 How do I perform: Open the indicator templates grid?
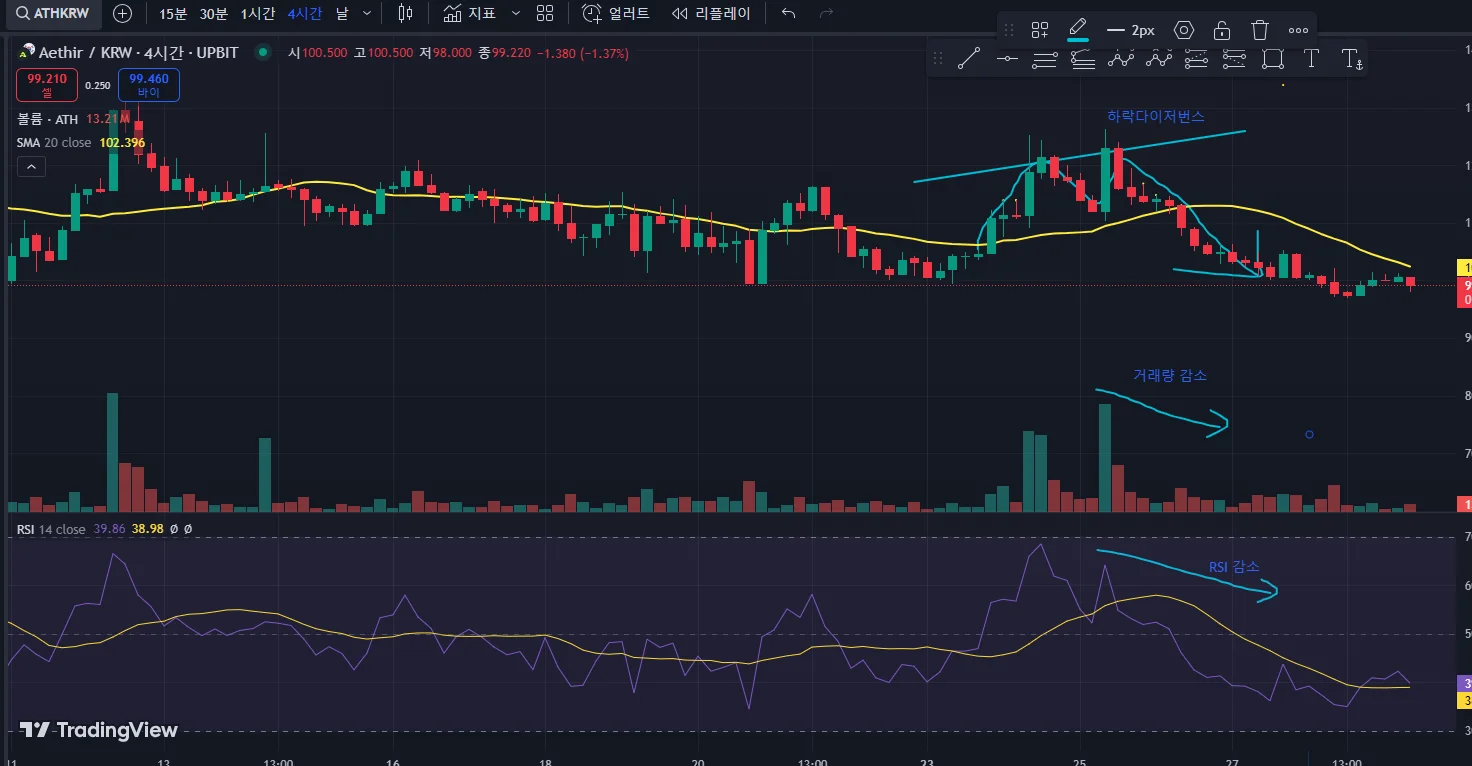tap(545, 13)
